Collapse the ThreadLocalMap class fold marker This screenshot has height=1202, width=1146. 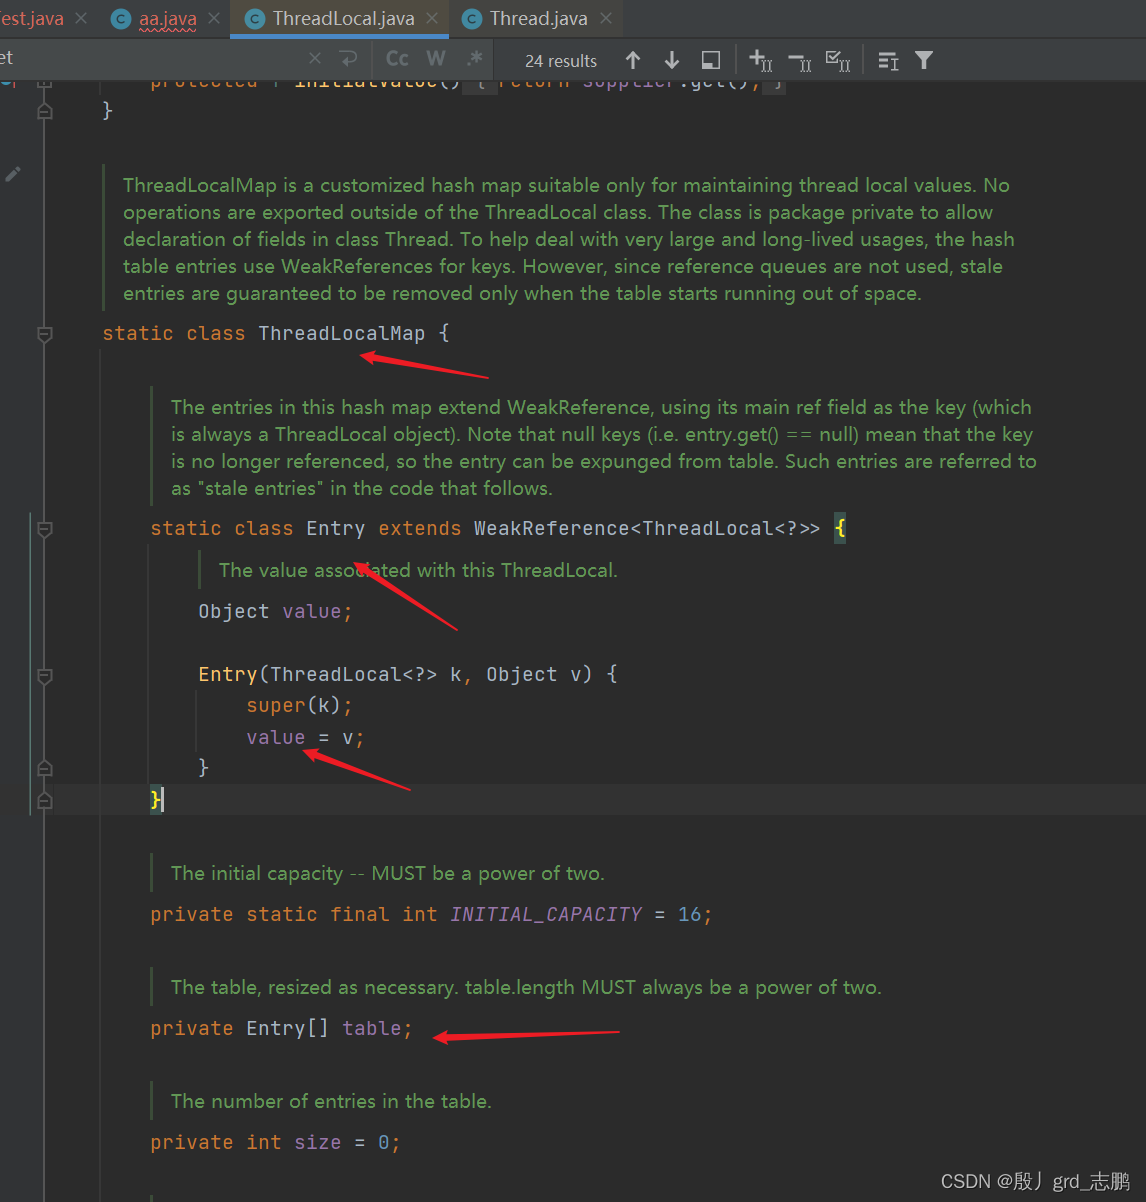[x=45, y=334]
